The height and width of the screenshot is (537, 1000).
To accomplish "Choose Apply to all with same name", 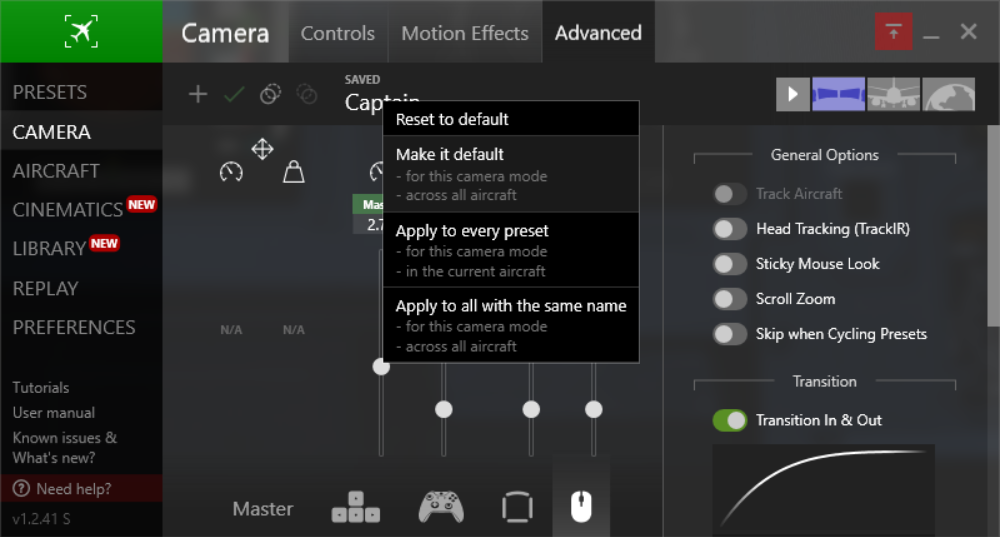I will 511,325.
